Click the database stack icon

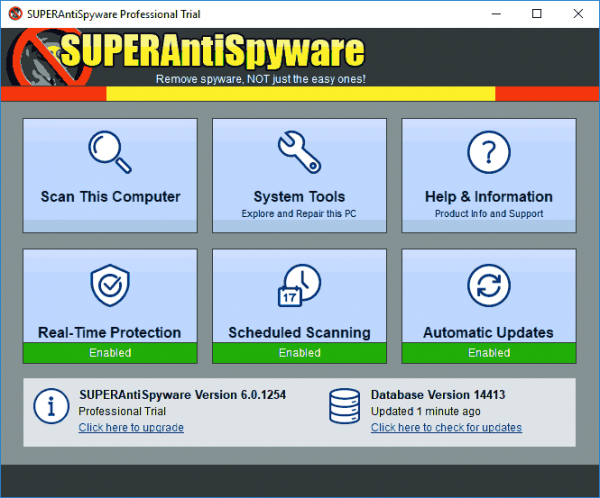point(344,406)
